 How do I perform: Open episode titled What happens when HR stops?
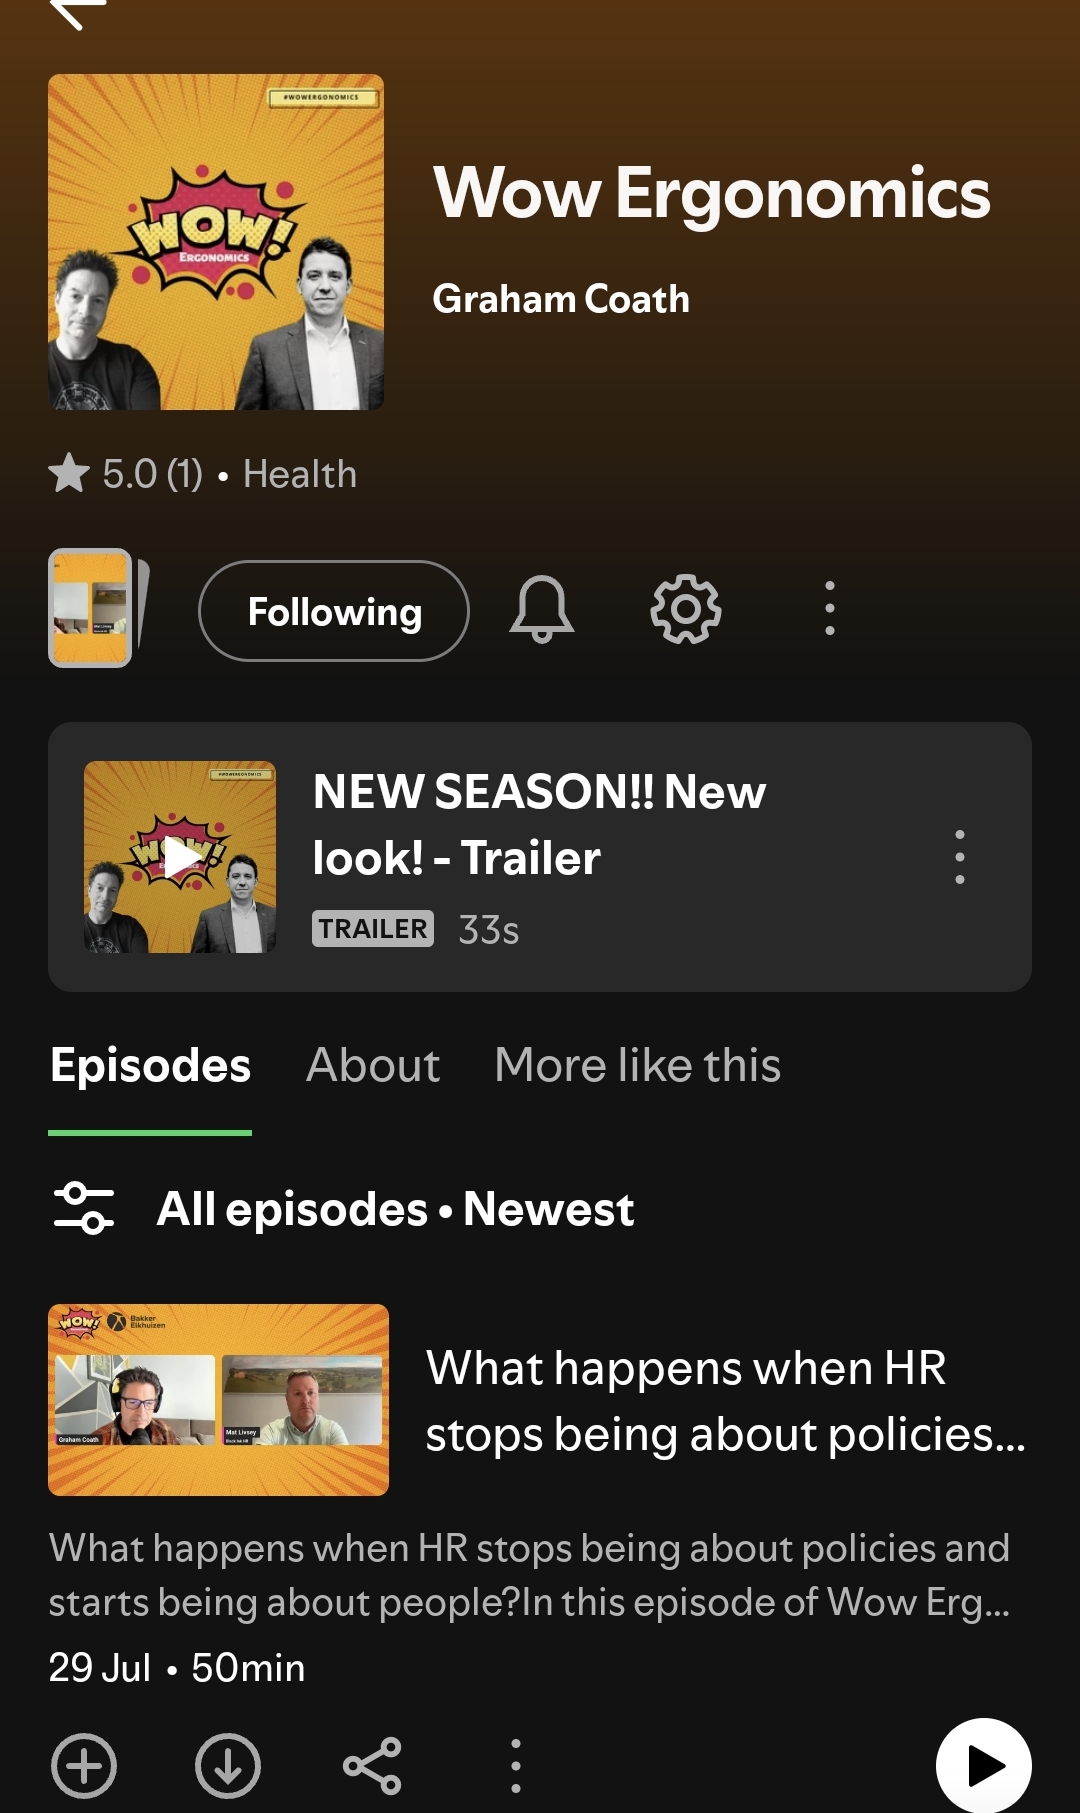(x=725, y=1401)
